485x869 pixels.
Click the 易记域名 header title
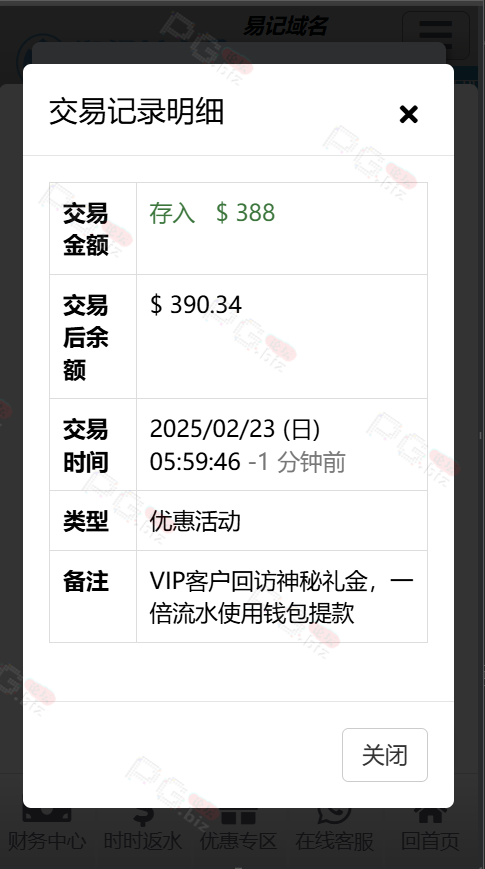[x=286, y=26]
